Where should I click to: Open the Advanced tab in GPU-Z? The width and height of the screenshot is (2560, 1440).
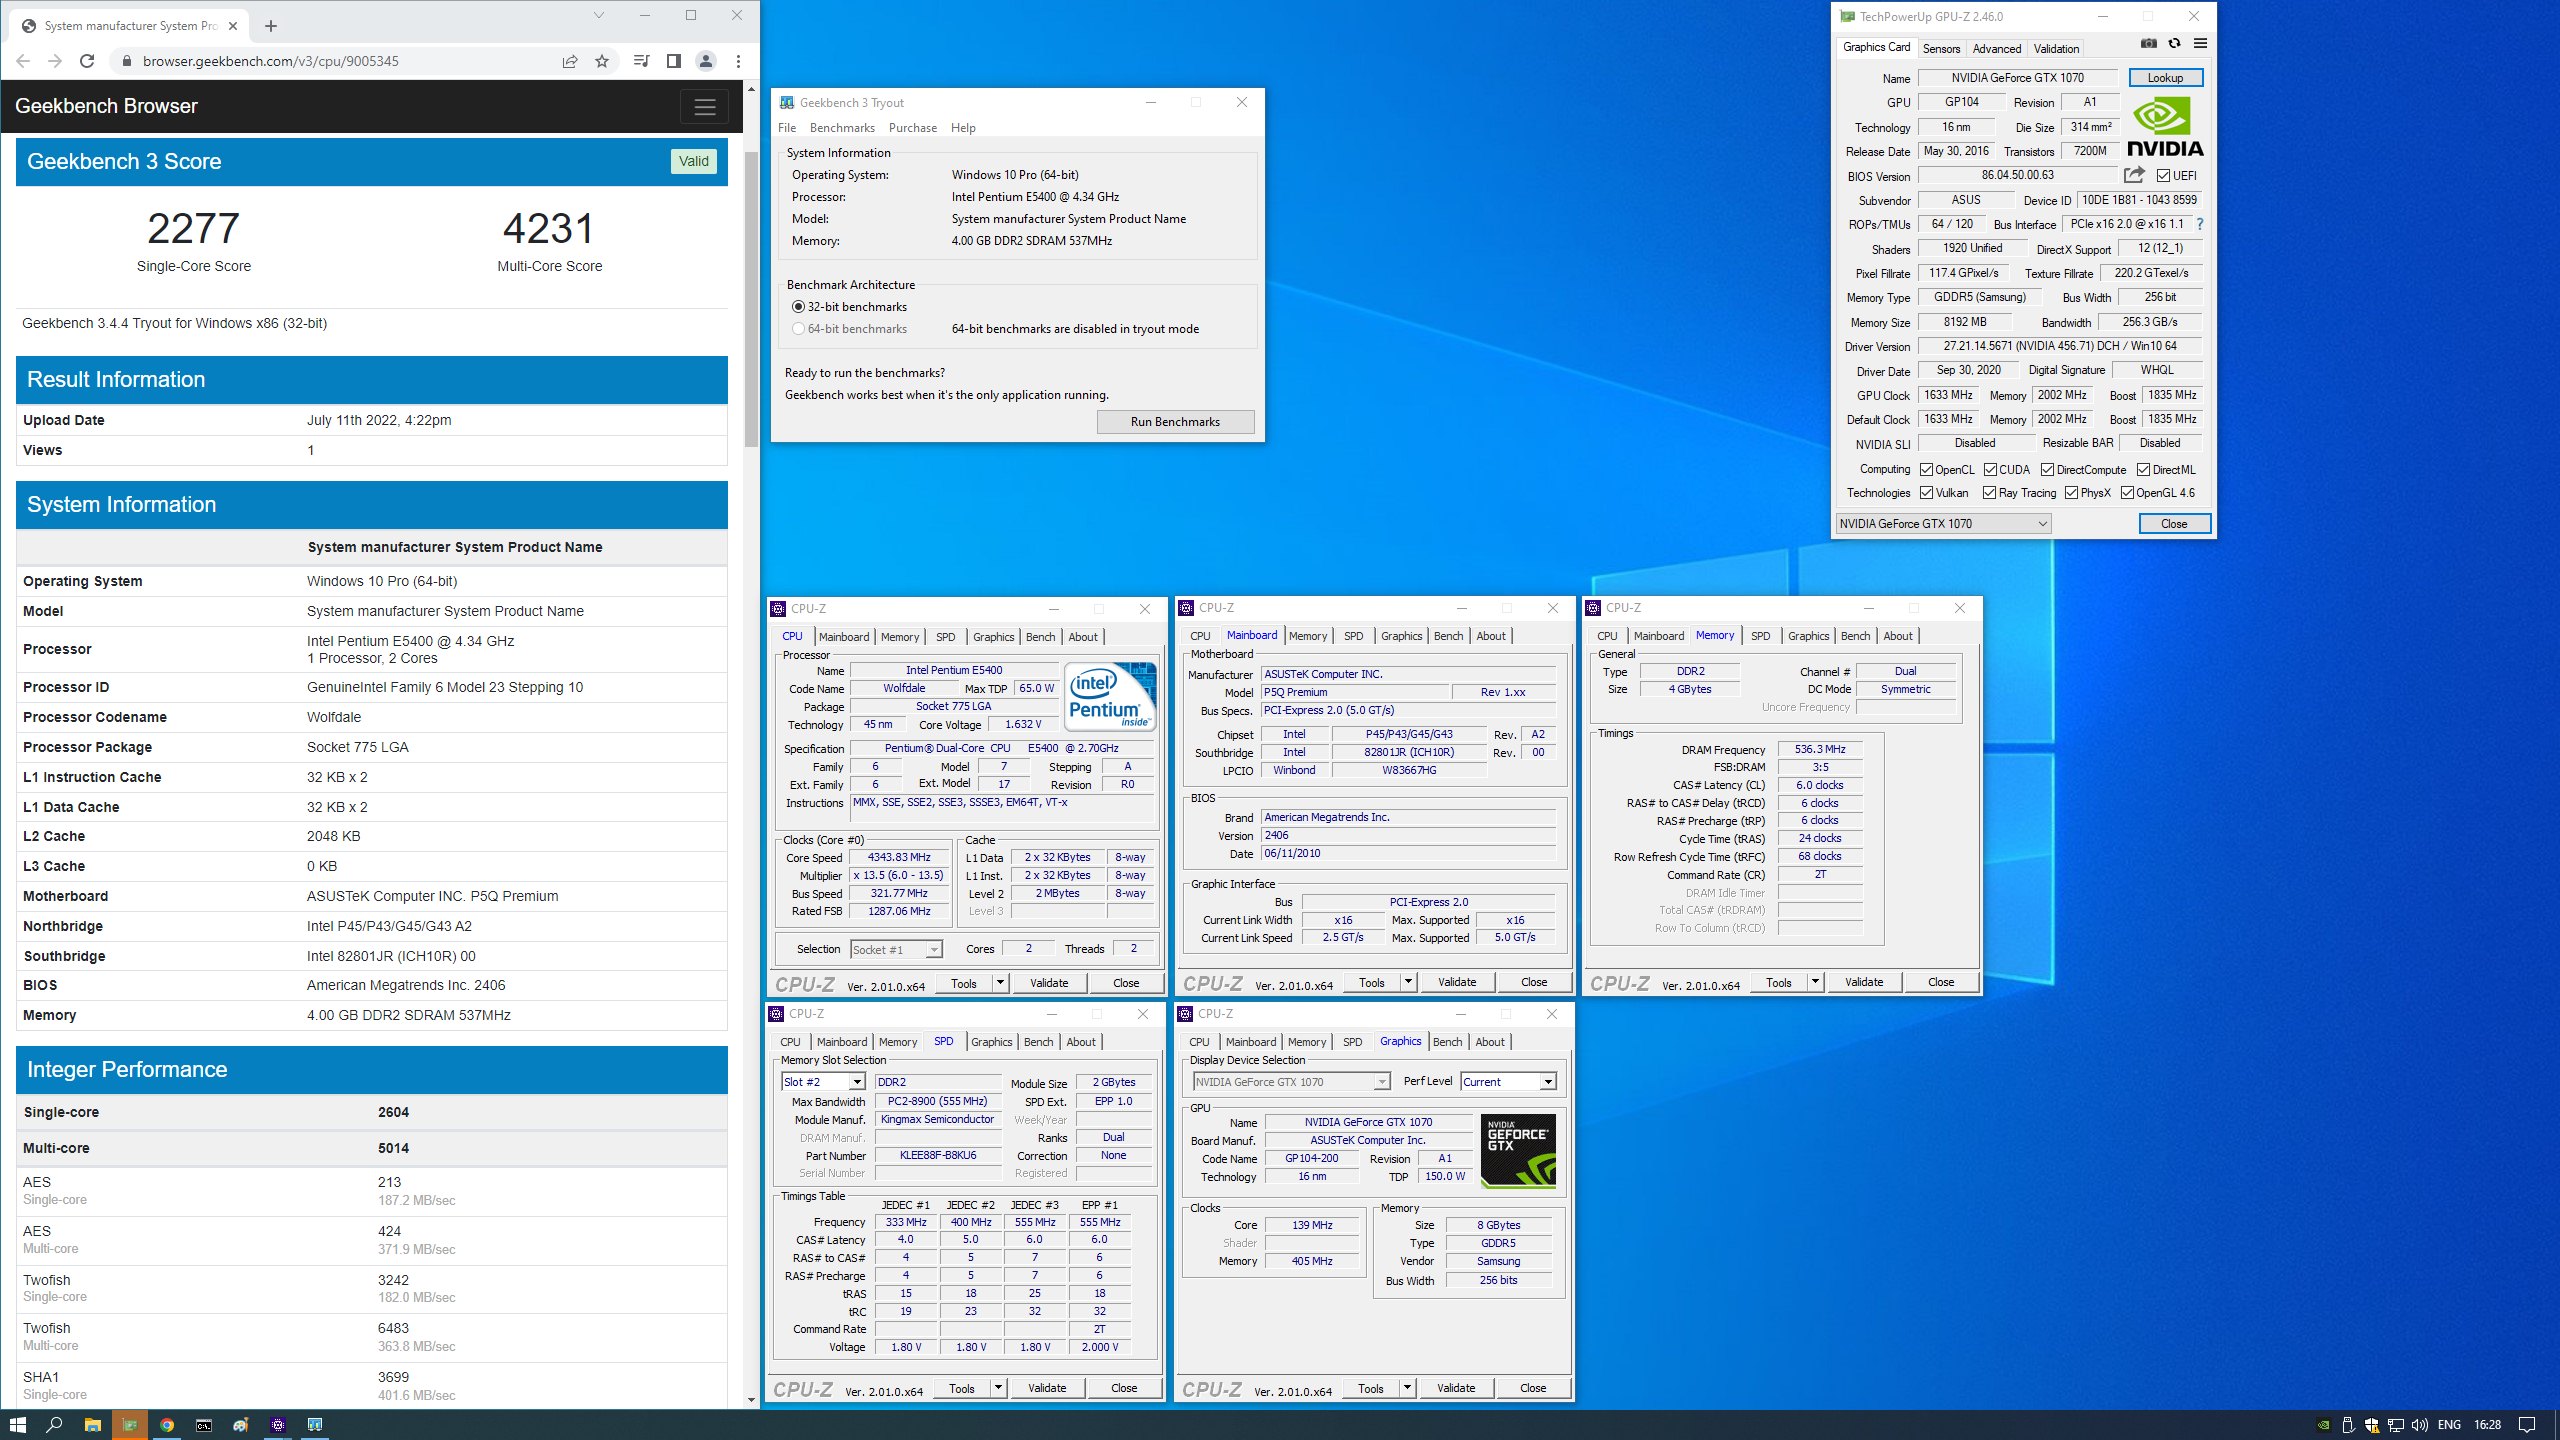(x=1996, y=48)
